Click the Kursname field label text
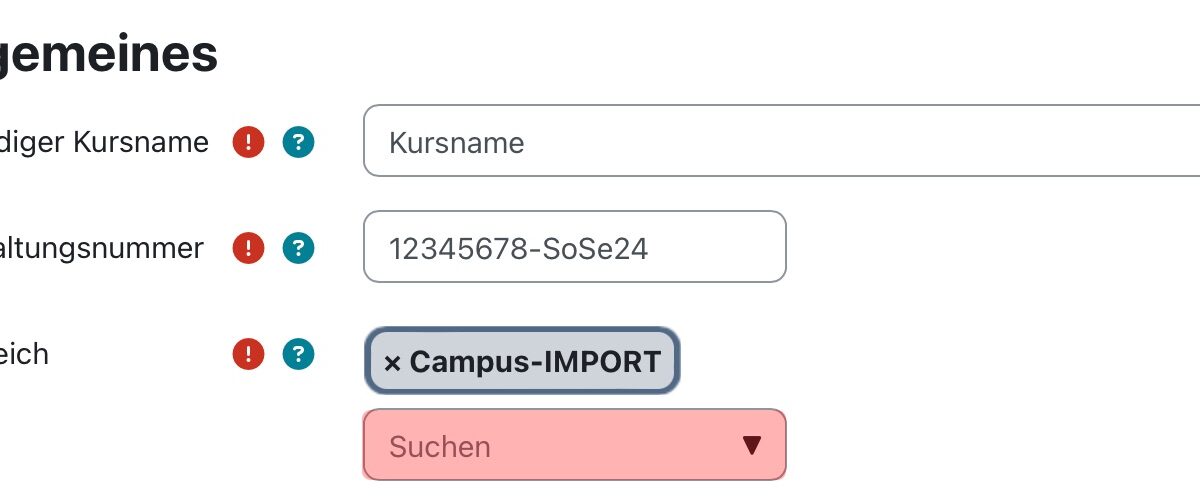Viewport: 1200px width, 500px height. [104, 143]
